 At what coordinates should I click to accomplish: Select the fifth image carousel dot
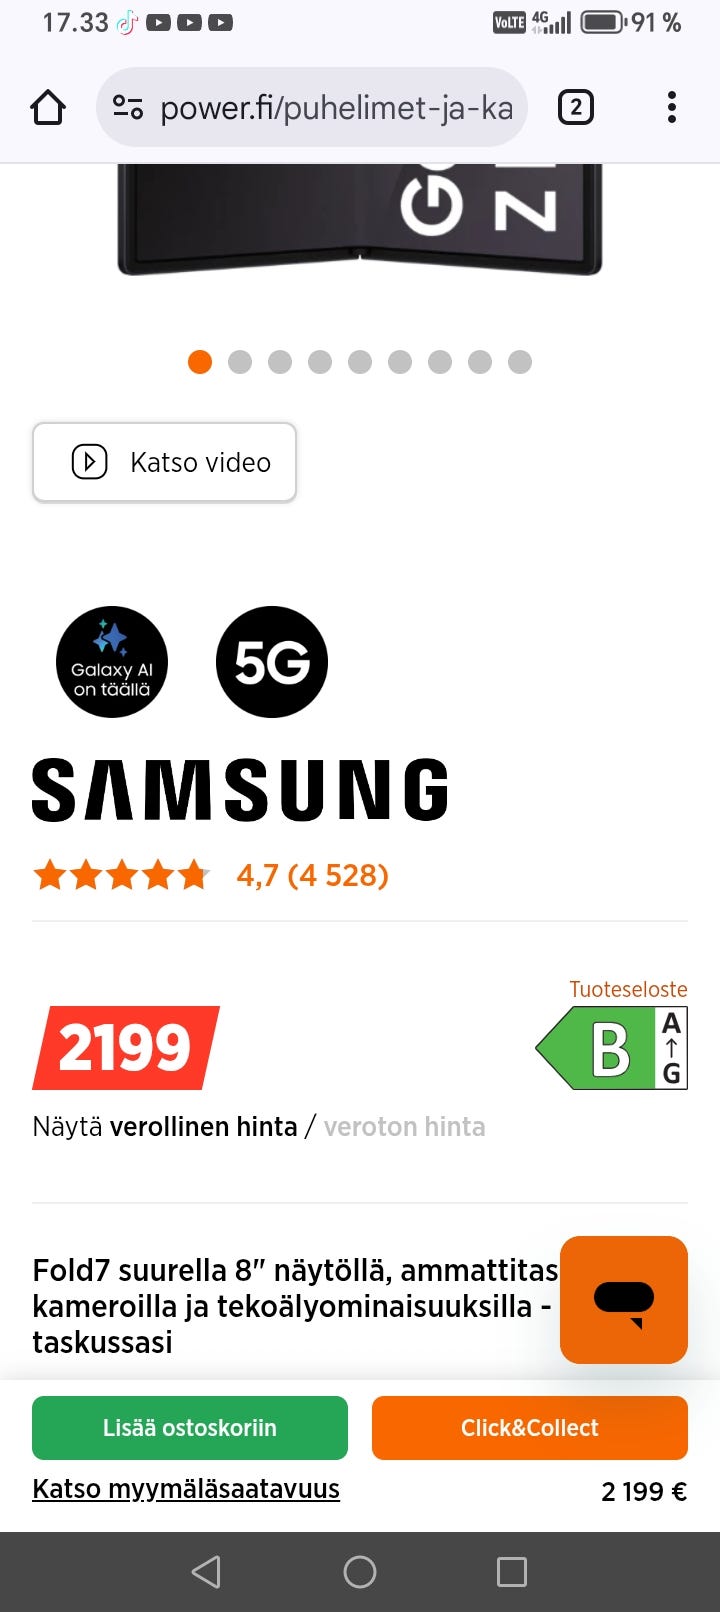[360, 362]
